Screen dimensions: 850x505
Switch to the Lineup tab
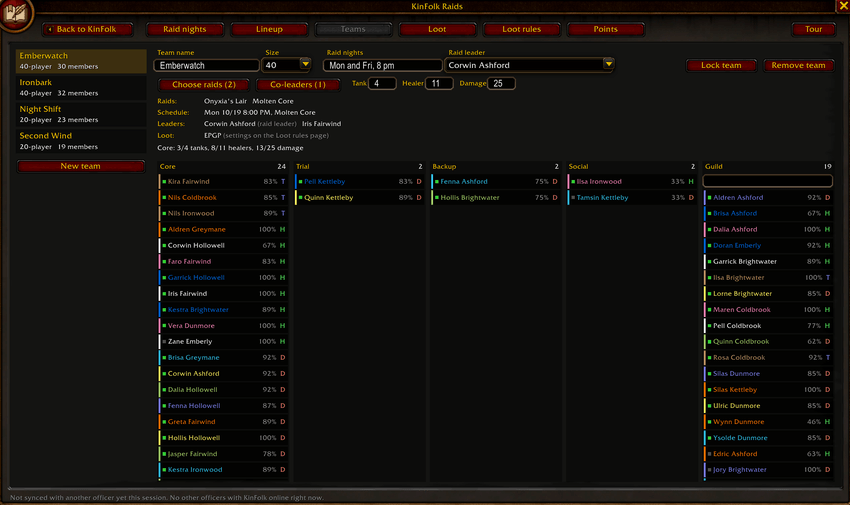coord(269,29)
